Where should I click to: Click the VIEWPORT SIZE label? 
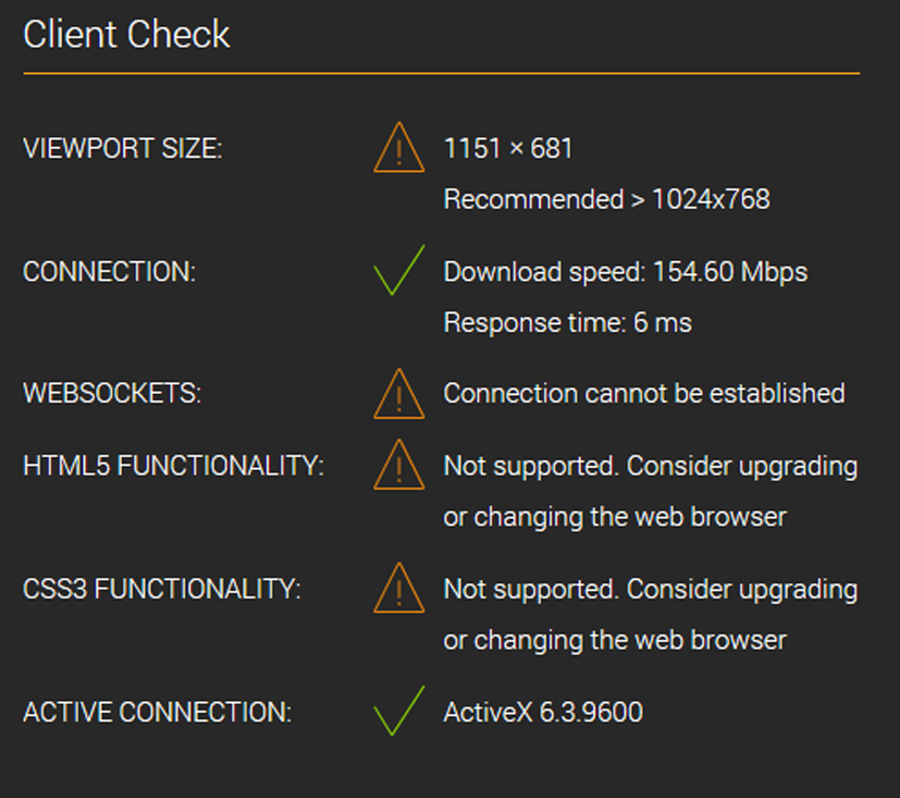point(122,148)
